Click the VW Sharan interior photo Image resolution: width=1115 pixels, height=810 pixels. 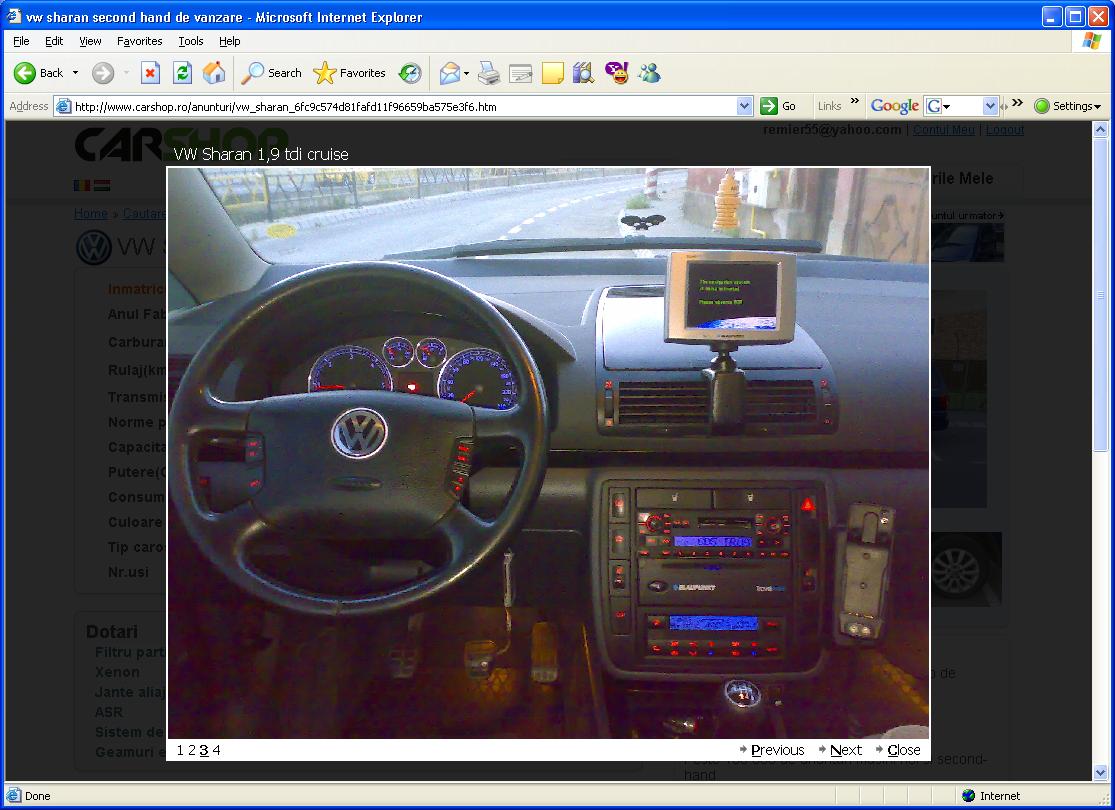[548, 453]
